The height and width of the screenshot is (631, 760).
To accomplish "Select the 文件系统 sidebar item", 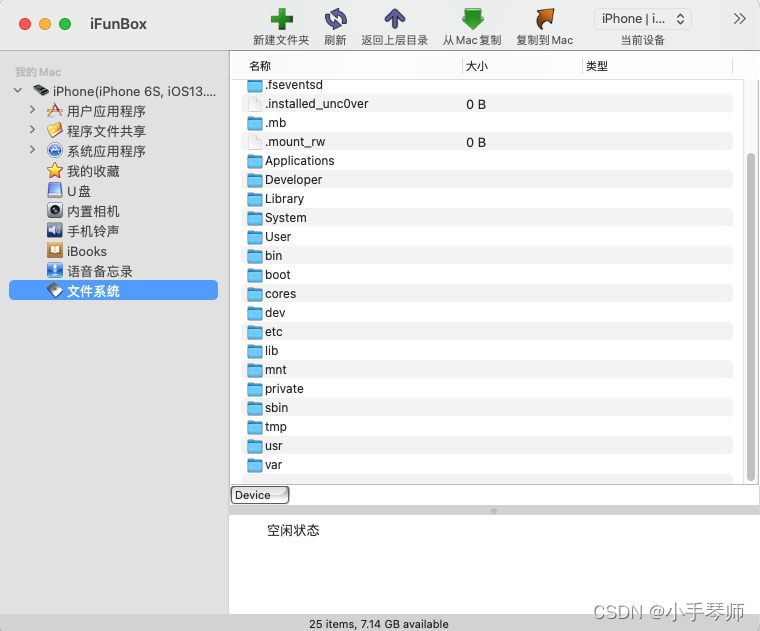I will [113, 290].
